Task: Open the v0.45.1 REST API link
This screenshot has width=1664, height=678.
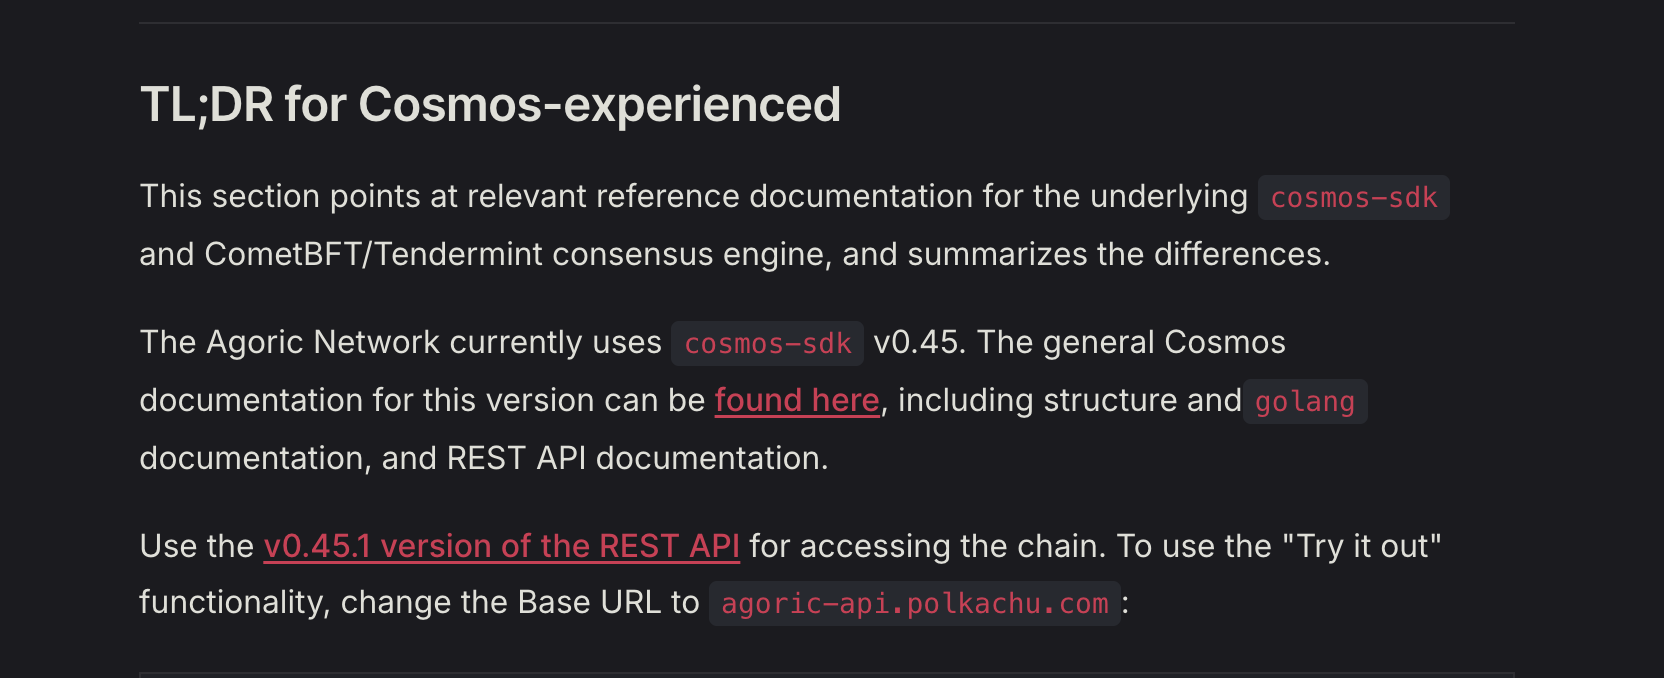Action: [x=501, y=546]
